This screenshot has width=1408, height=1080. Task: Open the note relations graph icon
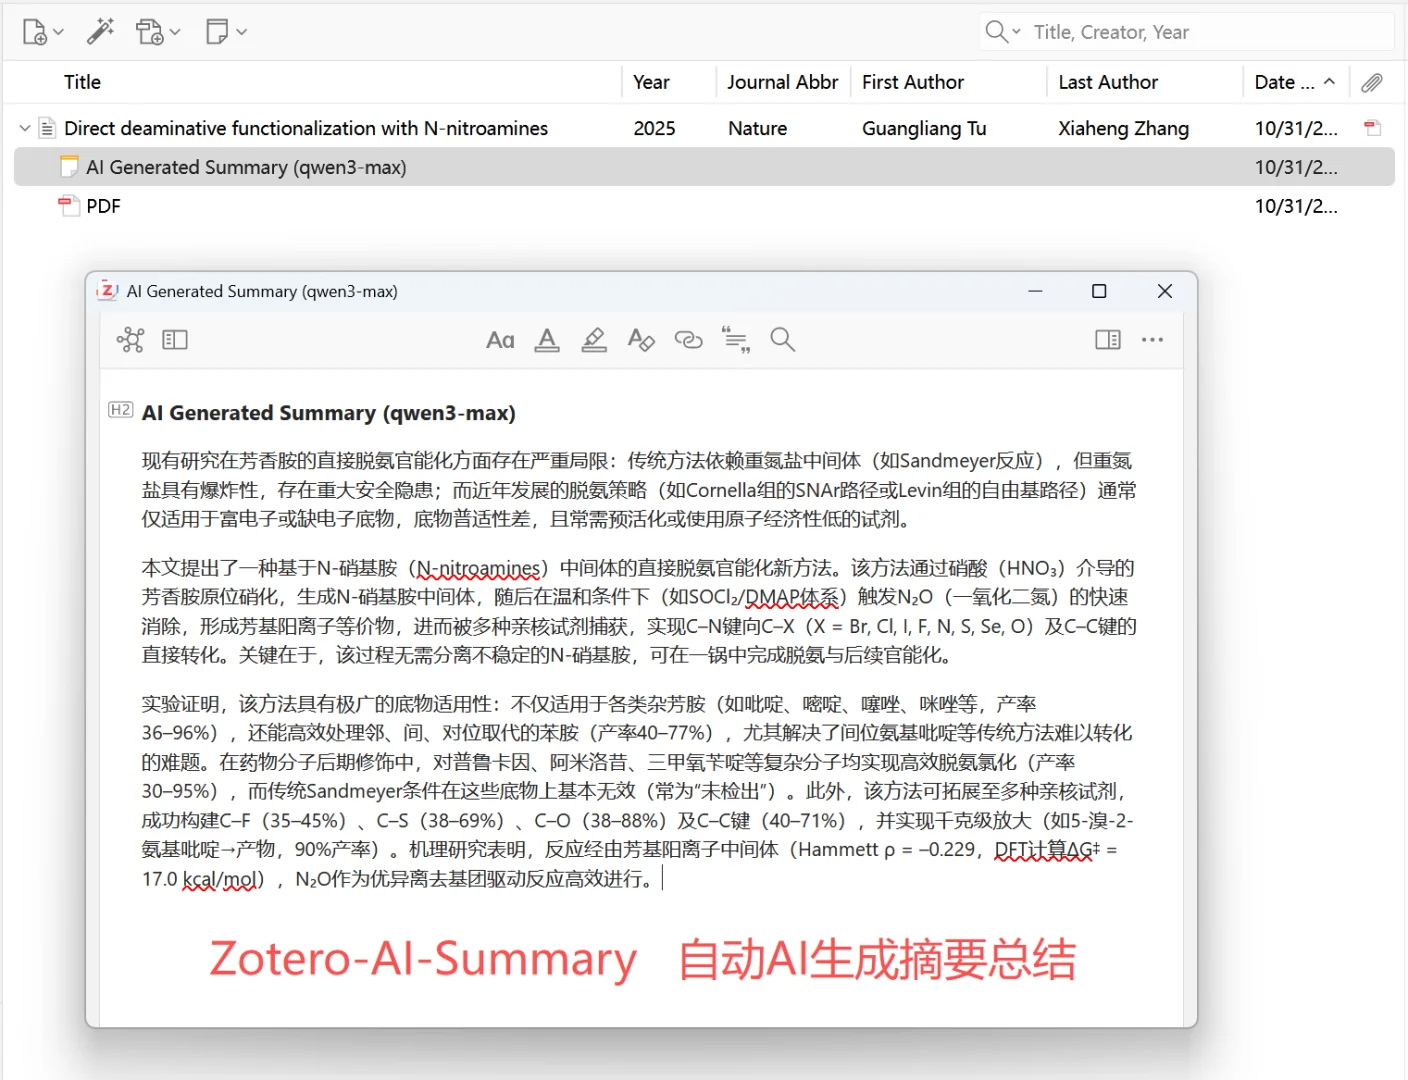[x=131, y=340]
